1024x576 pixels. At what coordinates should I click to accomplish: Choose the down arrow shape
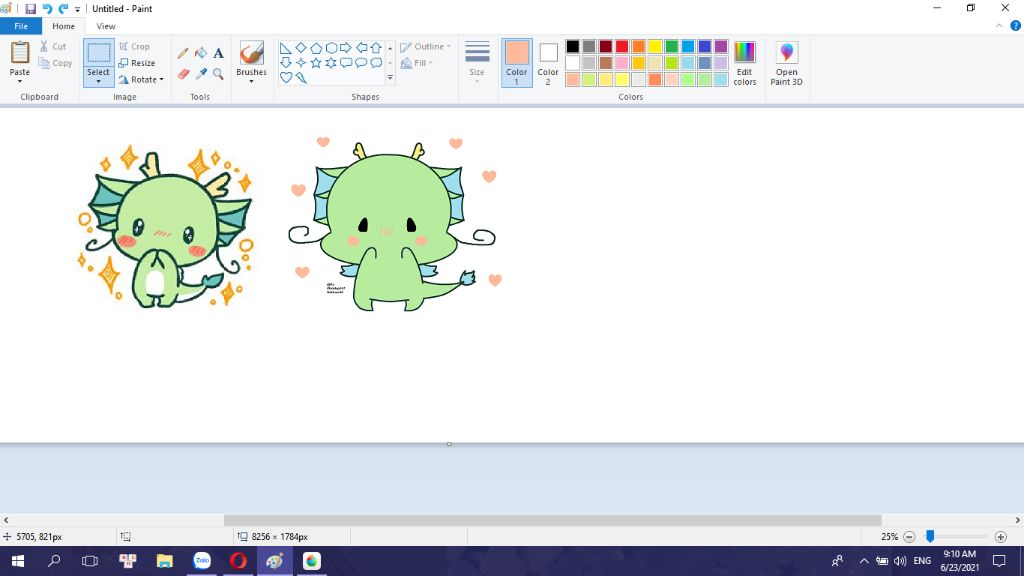click(x=285, y=63)
